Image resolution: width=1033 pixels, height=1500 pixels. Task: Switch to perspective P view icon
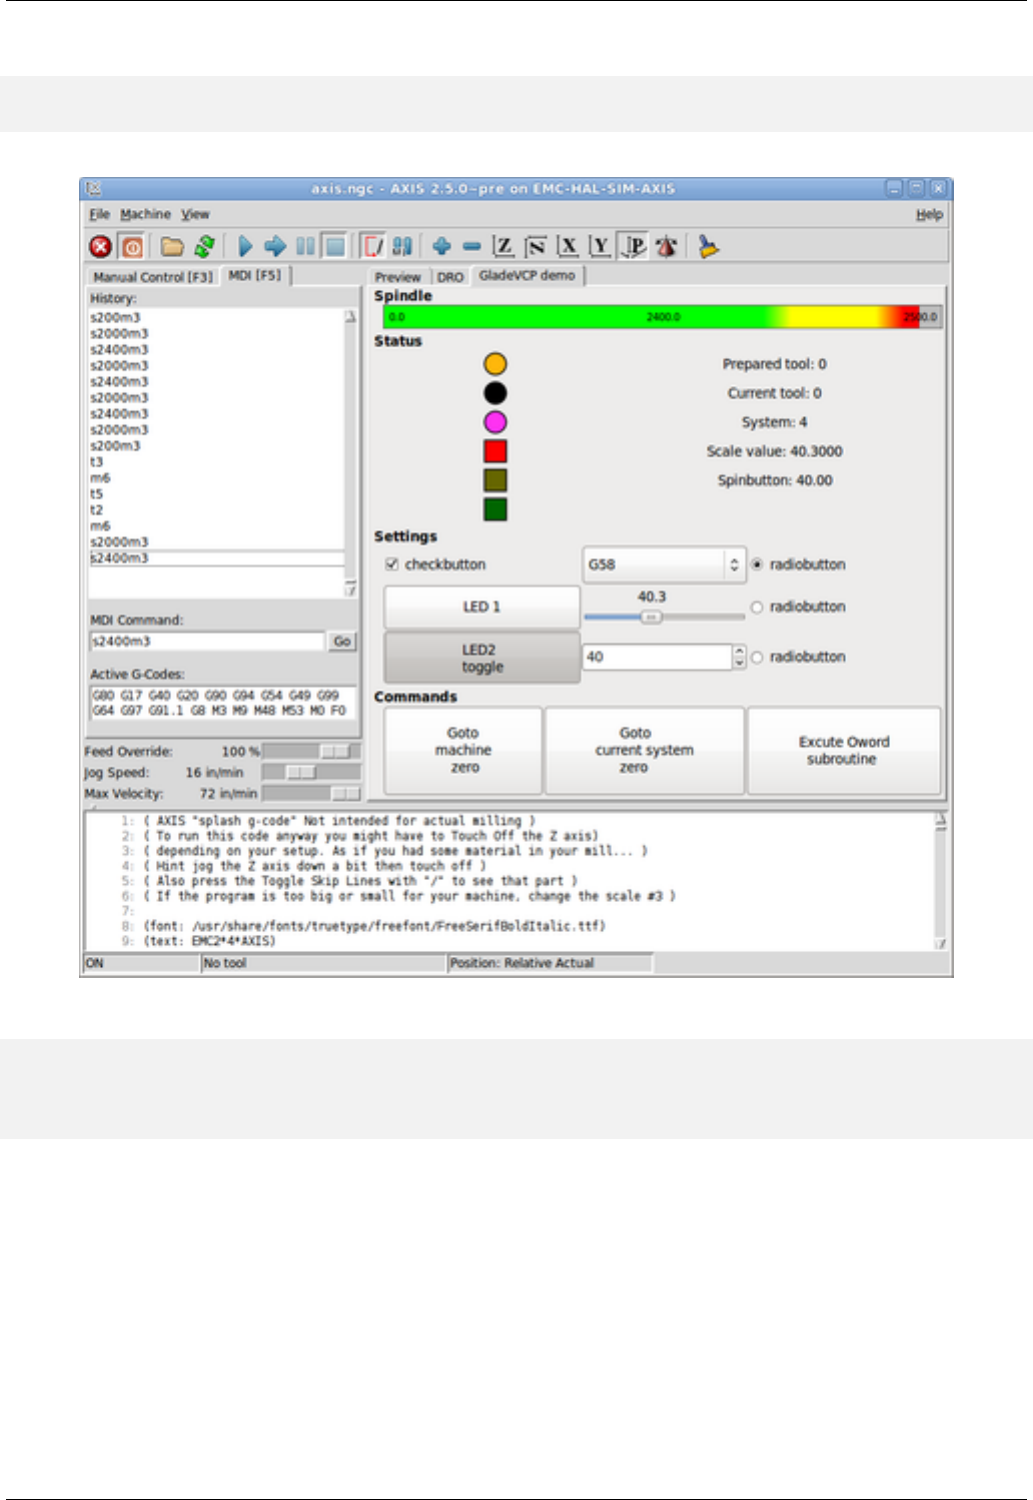click(633, 246)
